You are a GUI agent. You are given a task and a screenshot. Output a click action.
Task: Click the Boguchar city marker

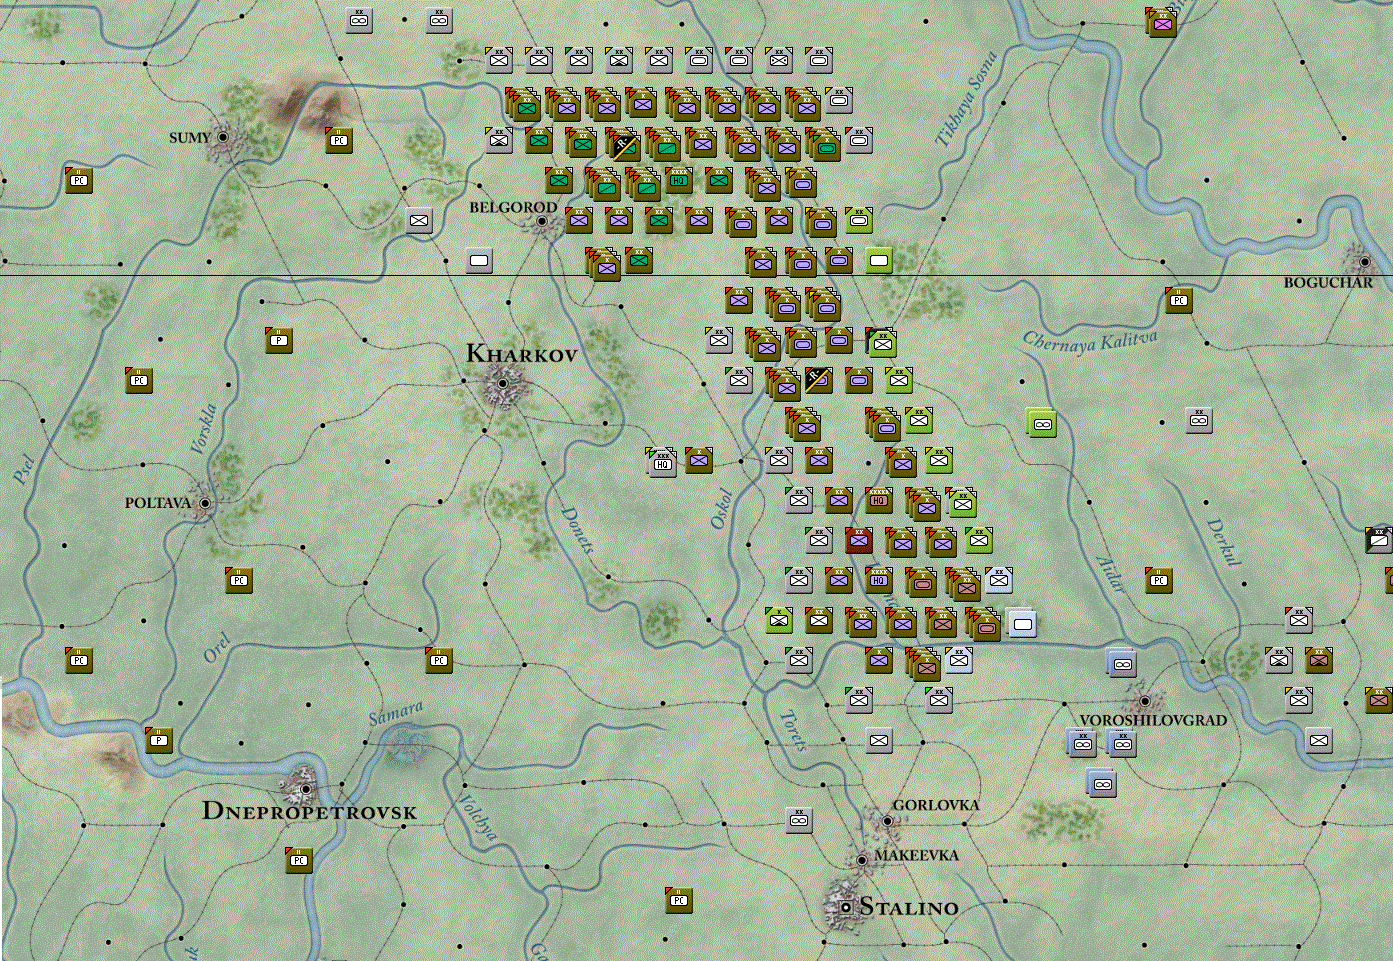pyautogui.click(x=1364, y=262)
